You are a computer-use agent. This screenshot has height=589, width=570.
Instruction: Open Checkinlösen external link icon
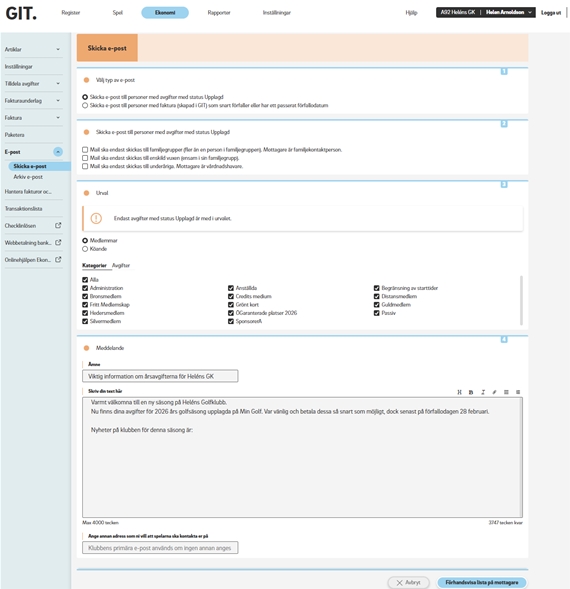pyautogui.click(x=58, y=225)
